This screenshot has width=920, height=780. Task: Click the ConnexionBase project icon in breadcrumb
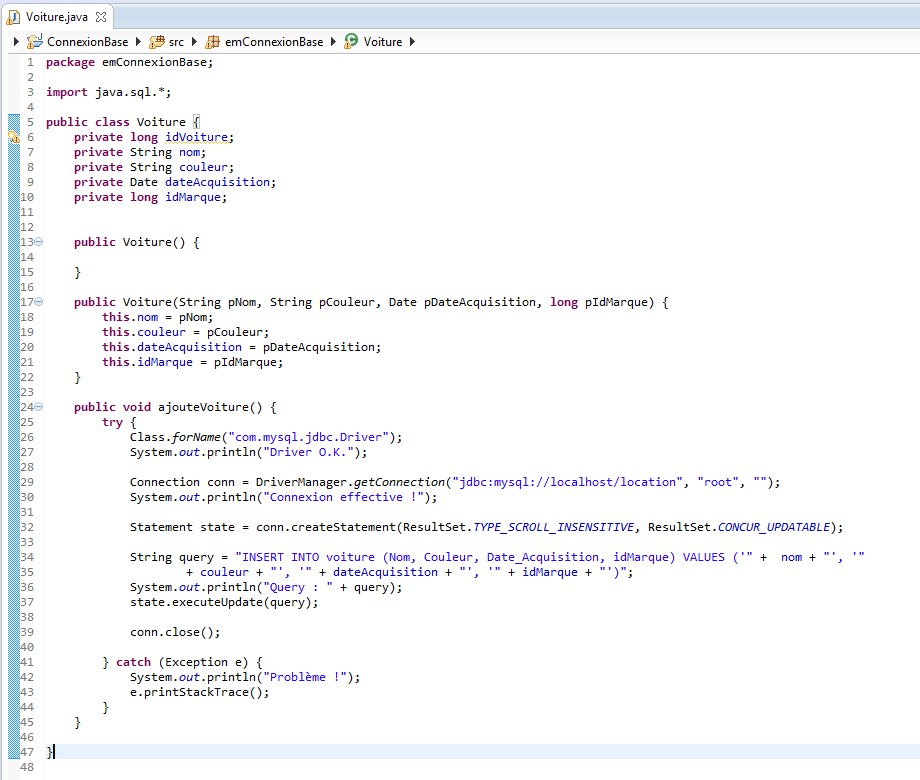coord(35,42)
